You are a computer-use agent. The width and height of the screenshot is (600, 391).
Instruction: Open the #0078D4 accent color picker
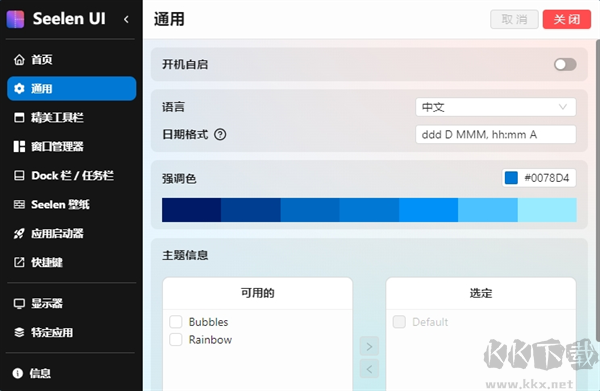tap(539, 178)
